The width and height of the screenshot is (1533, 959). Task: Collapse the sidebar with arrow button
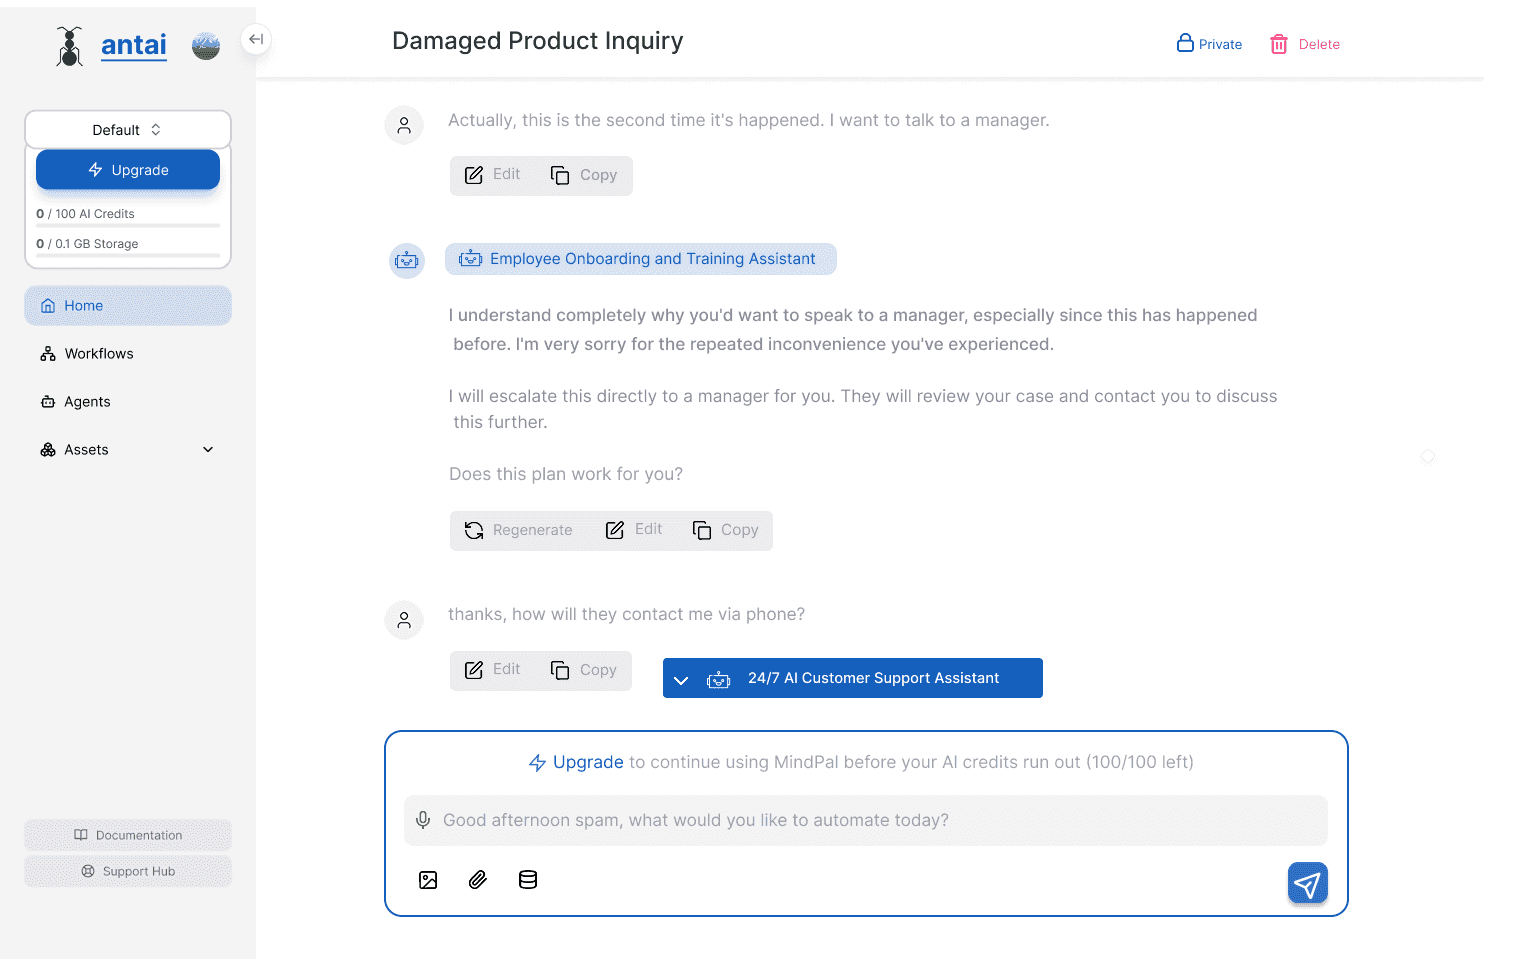pyautogui.click(x=256, y=40)
